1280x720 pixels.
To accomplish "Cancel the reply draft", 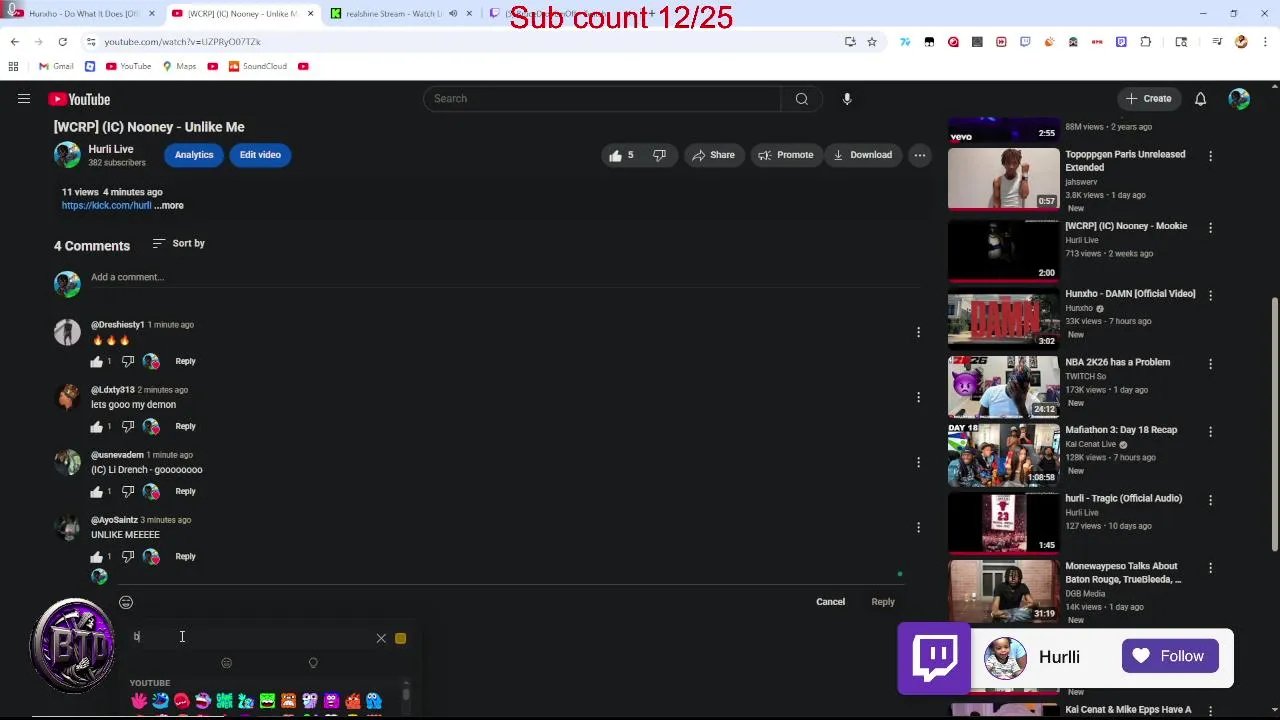I will point(830,602).
